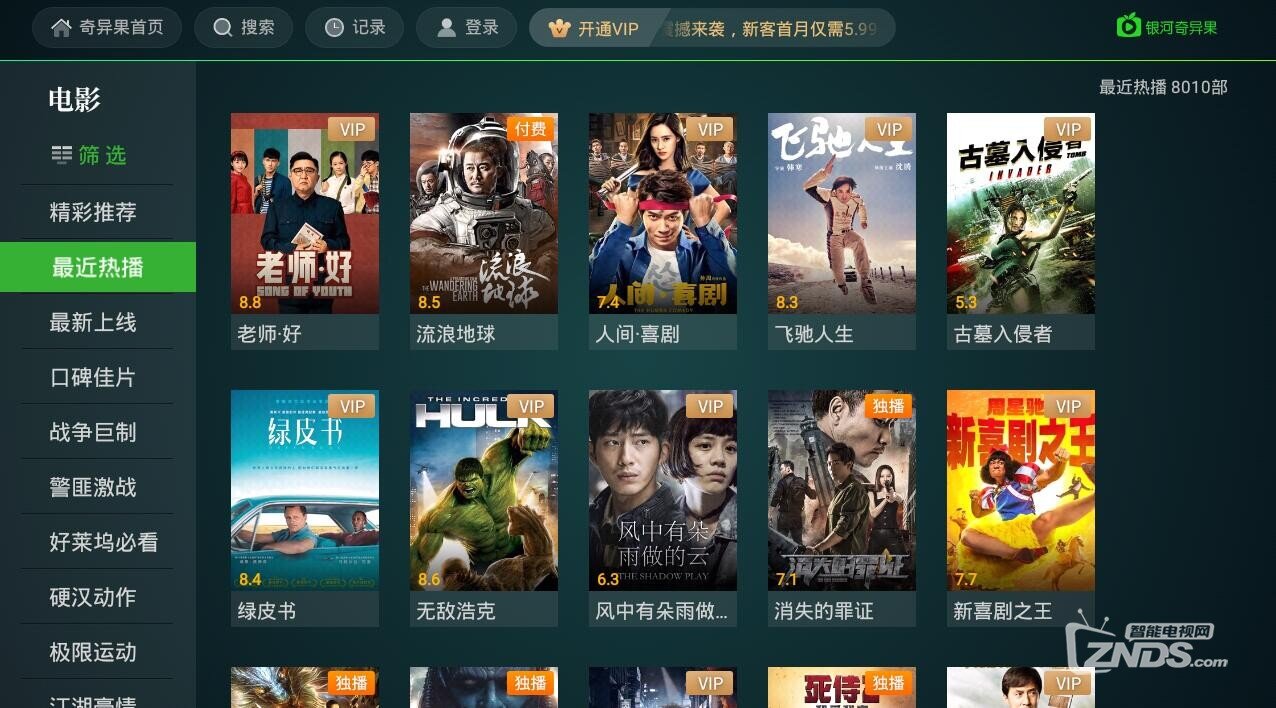Viewport: 1276px width, 708px height.
Task: Choose 好莱坞必看 from sidebar
Action: tap(104, 542)
